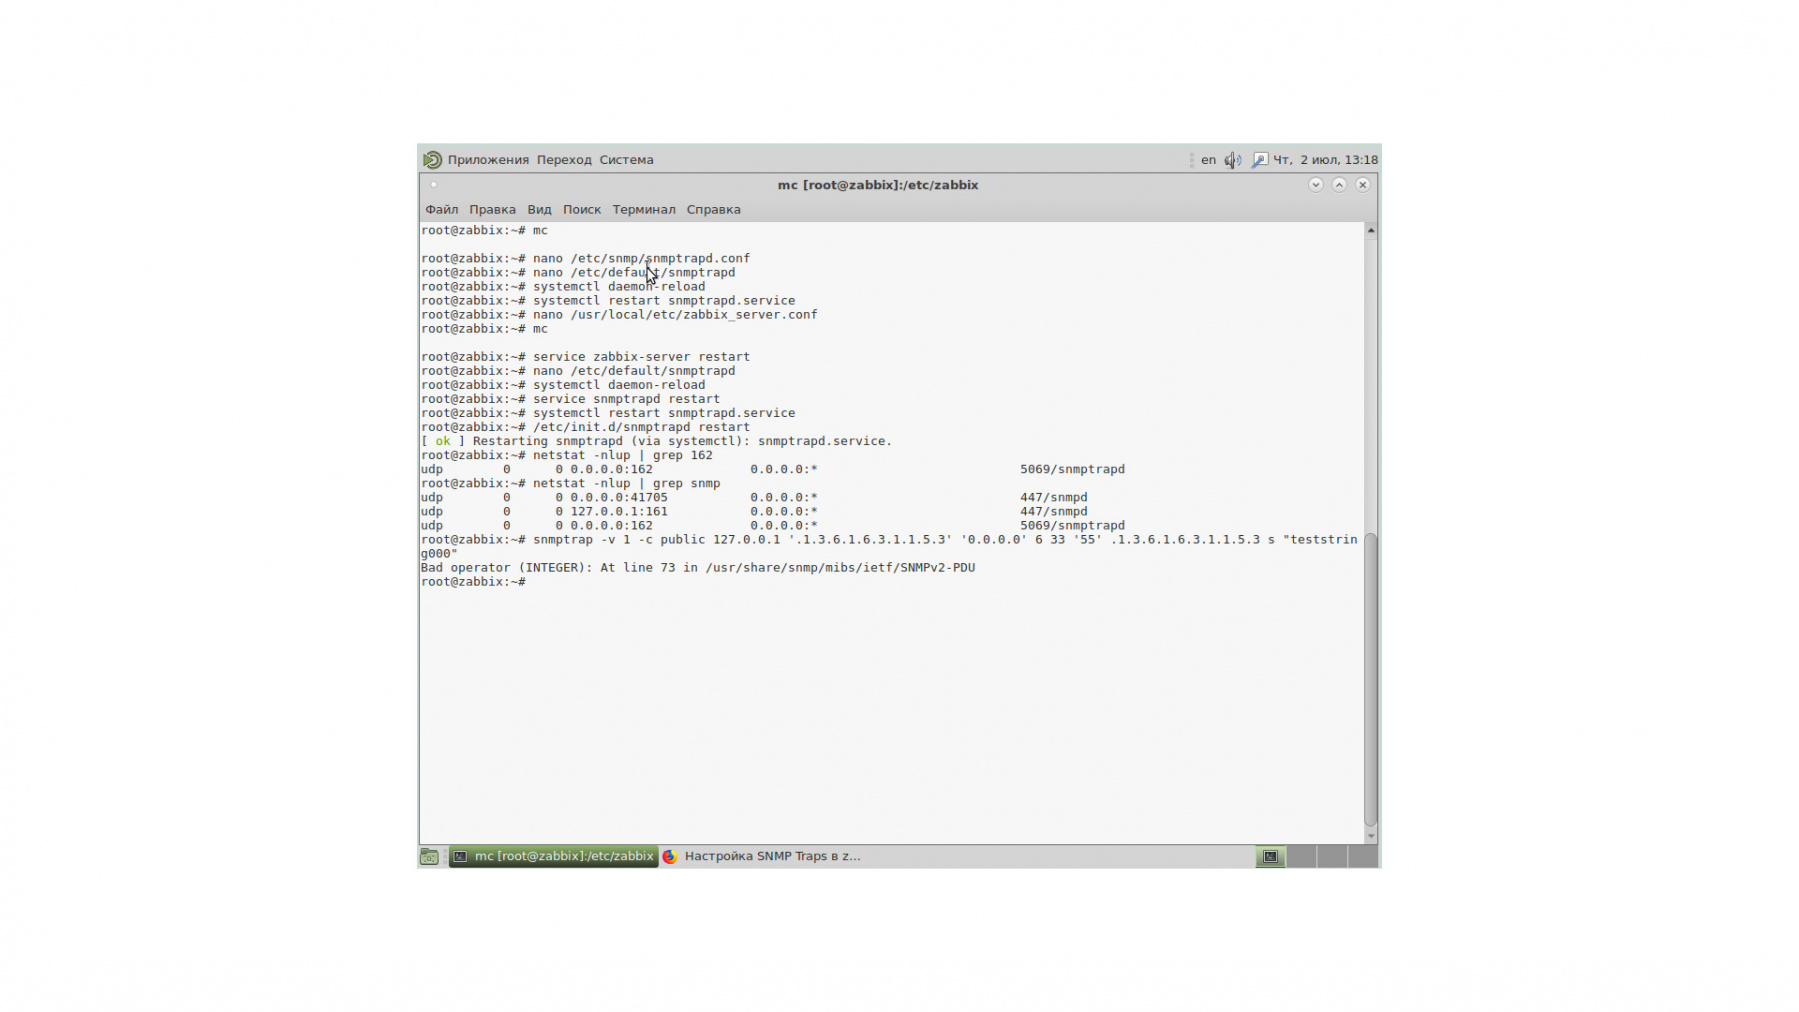Click the terminal window title mc [root@zabbix]:/etc/zabbix

[x=878, y=185]
